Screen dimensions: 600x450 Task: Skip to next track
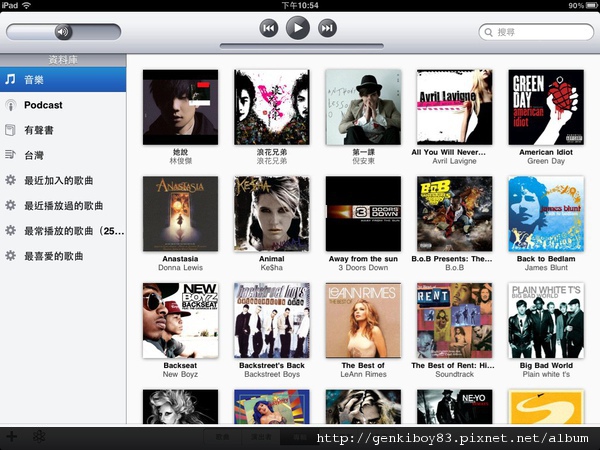[327, 28]
